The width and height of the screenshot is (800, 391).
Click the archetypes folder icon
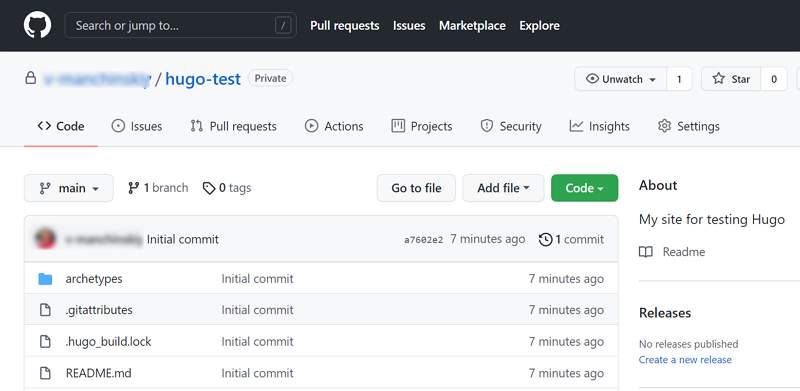pyautogui.click(x=45, y=279)
